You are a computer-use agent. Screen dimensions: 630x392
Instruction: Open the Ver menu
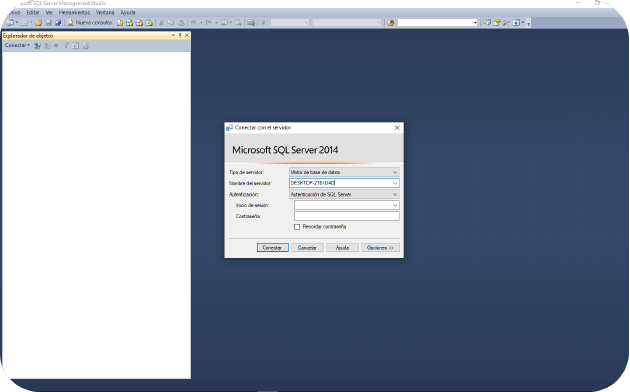pos(49,12)
